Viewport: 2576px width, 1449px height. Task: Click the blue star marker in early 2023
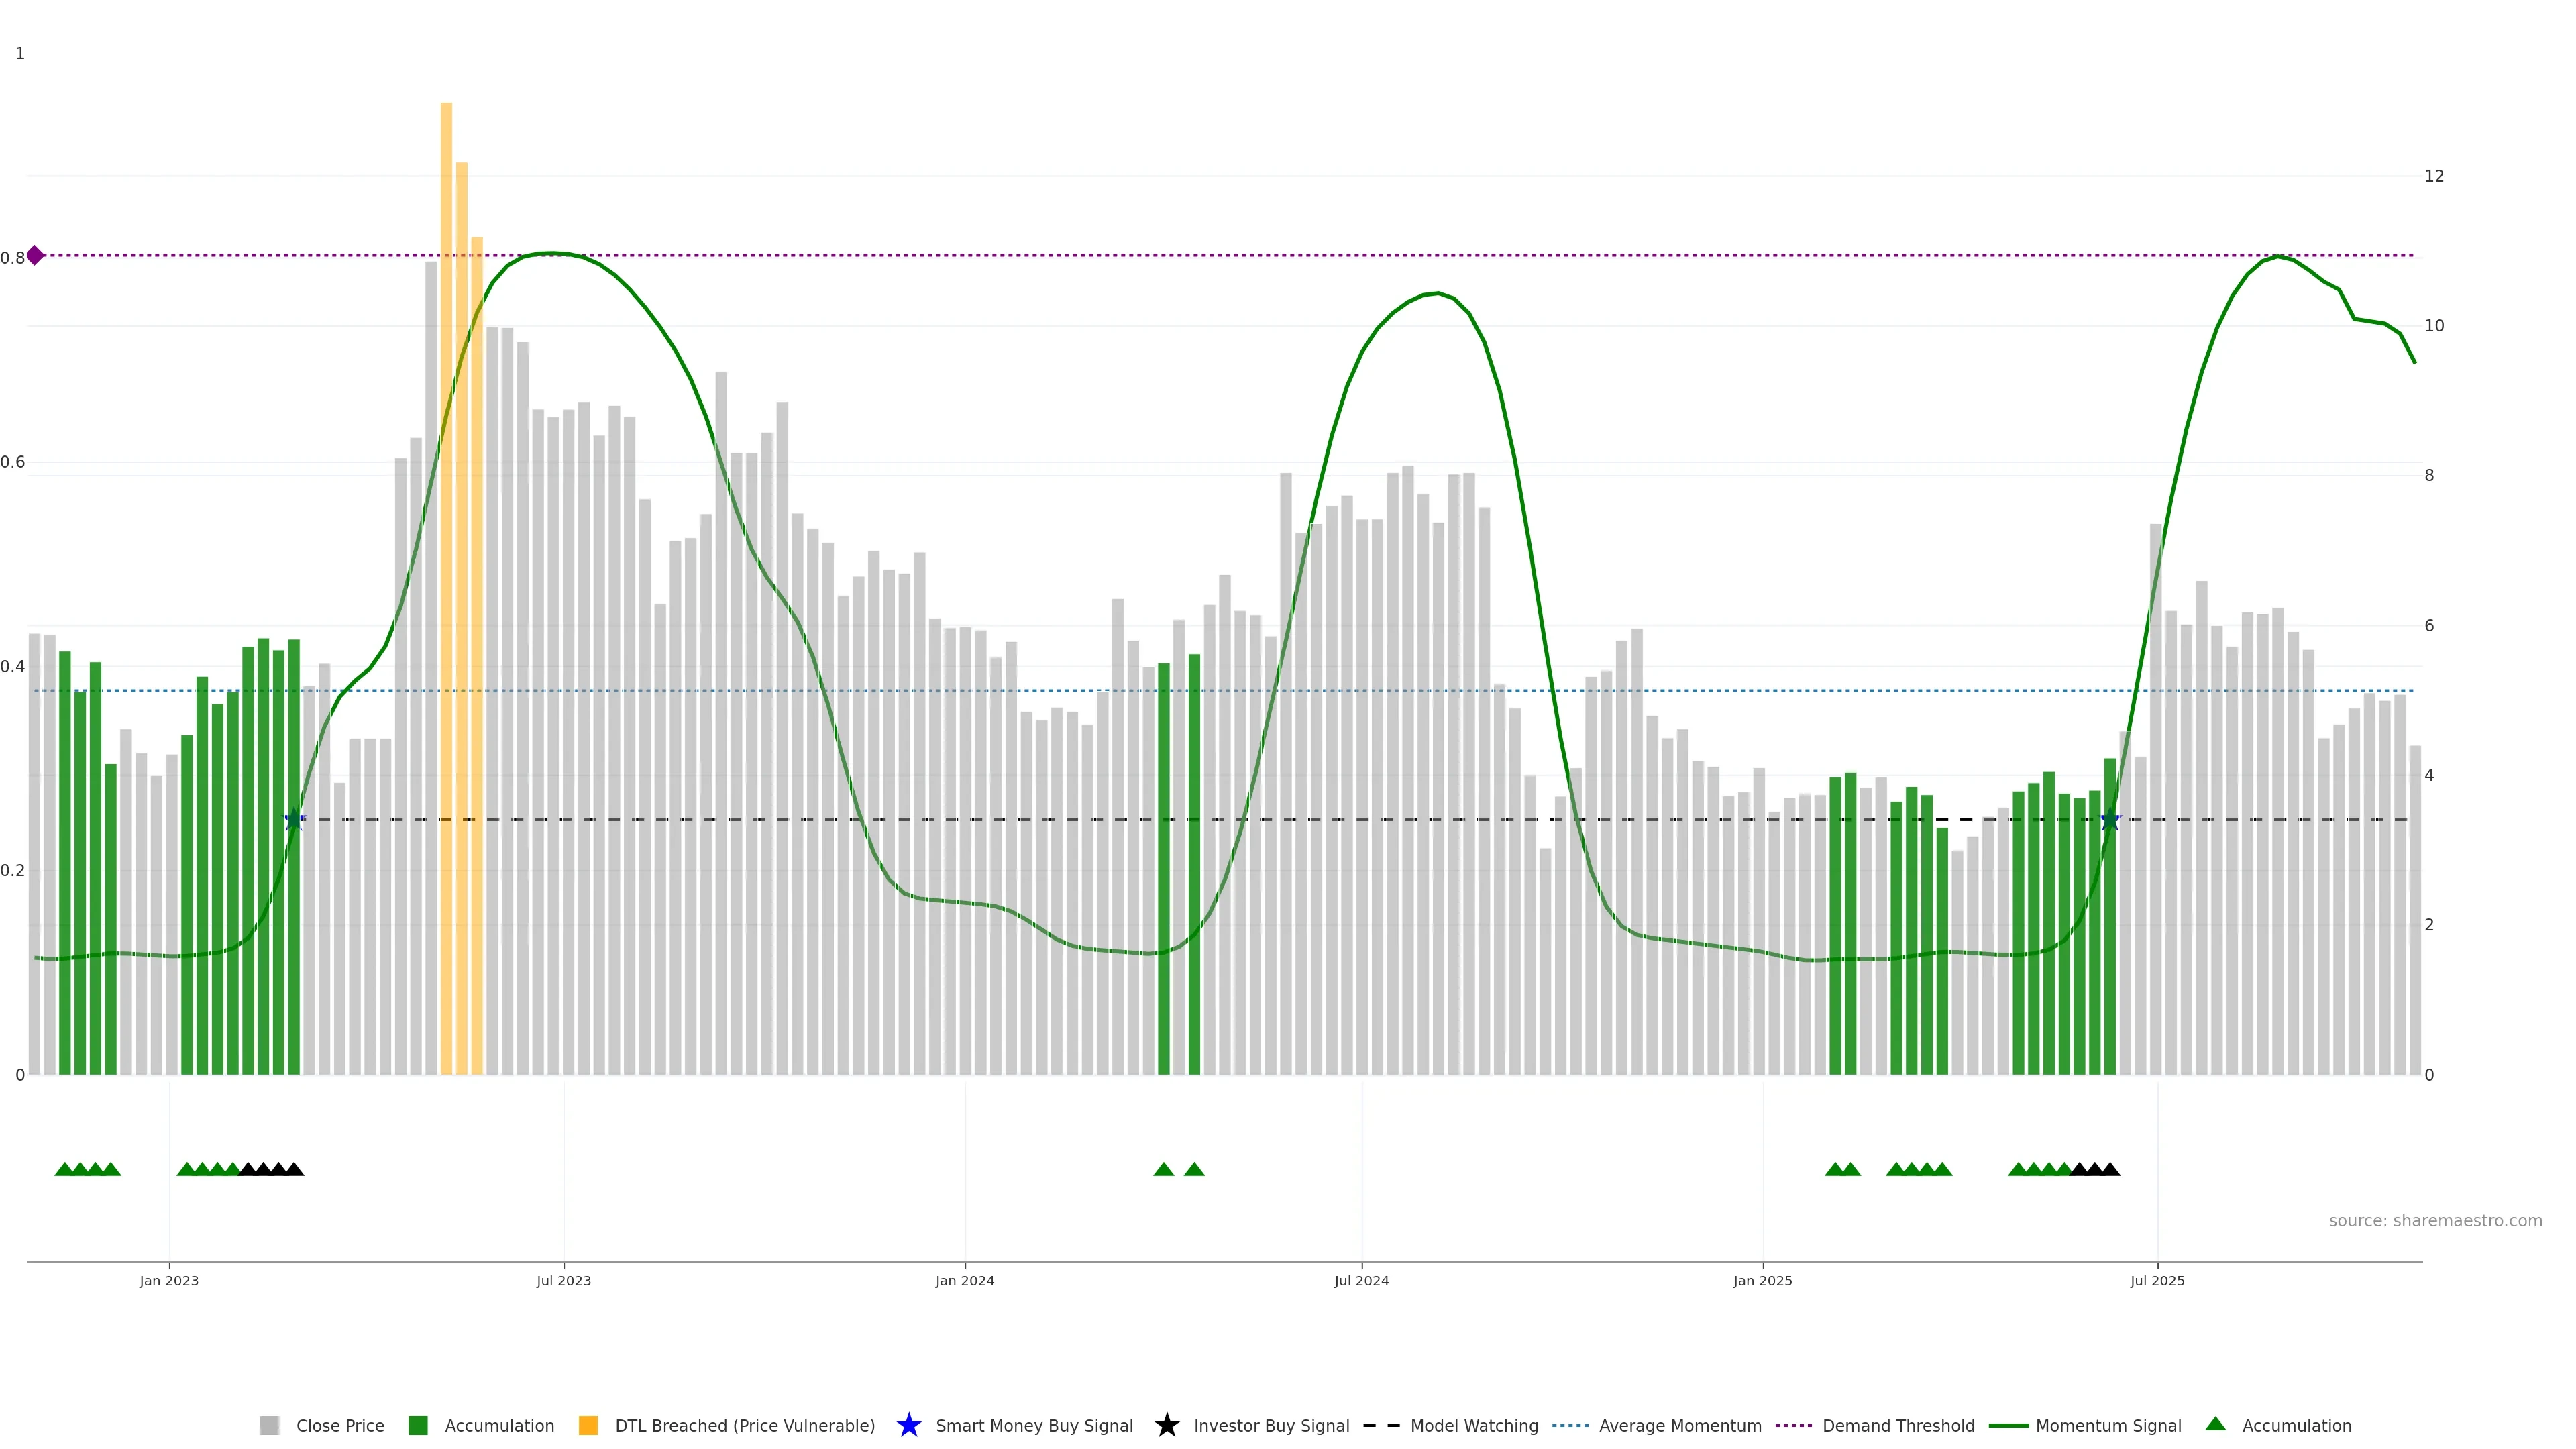294,820
